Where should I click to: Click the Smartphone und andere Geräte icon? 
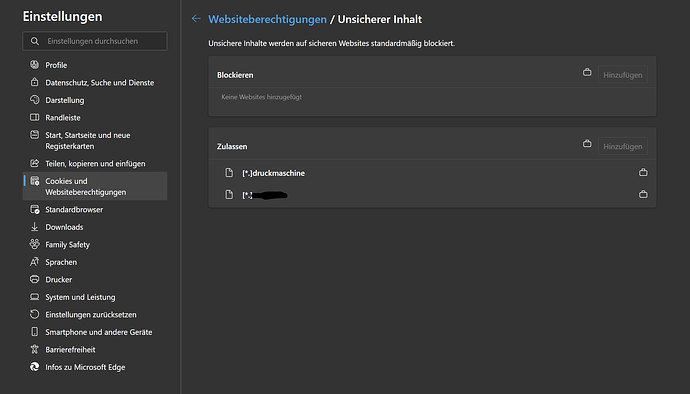coord(34,331)
